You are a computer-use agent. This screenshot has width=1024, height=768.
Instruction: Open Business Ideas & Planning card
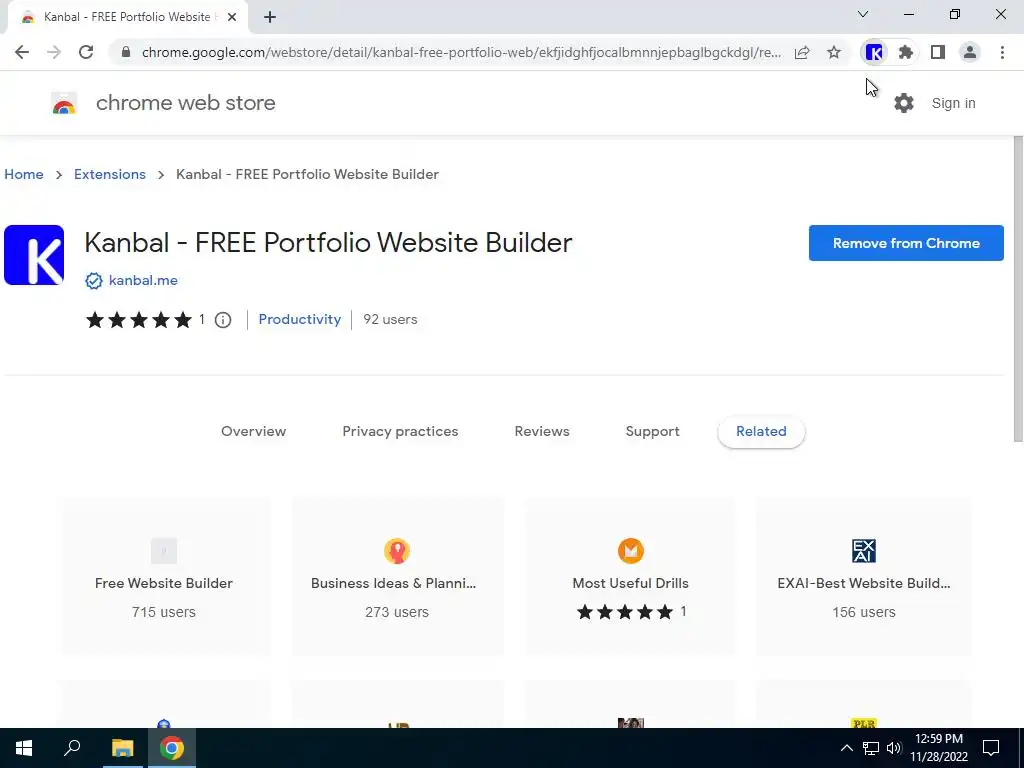tap(397, 577)
